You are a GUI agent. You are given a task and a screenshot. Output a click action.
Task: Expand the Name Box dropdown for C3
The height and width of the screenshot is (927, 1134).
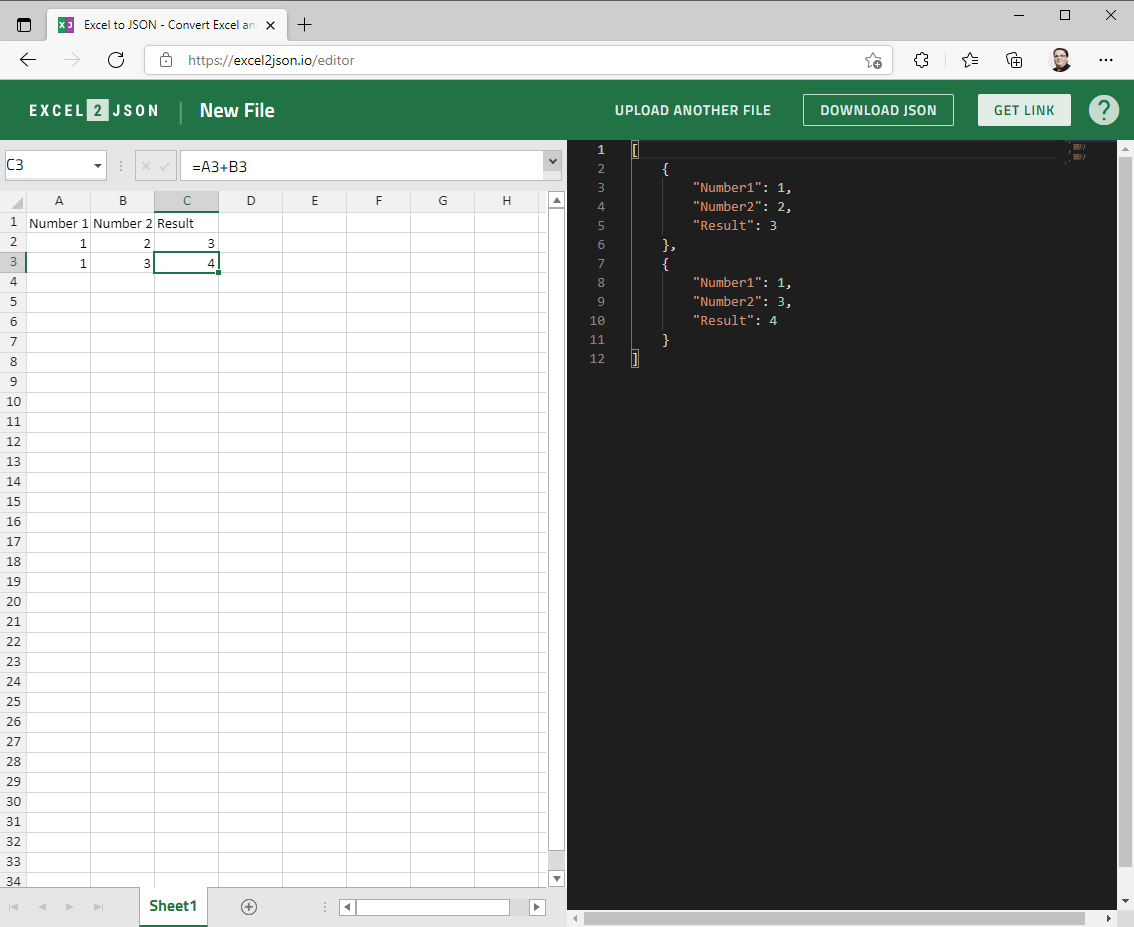(98, 166)
